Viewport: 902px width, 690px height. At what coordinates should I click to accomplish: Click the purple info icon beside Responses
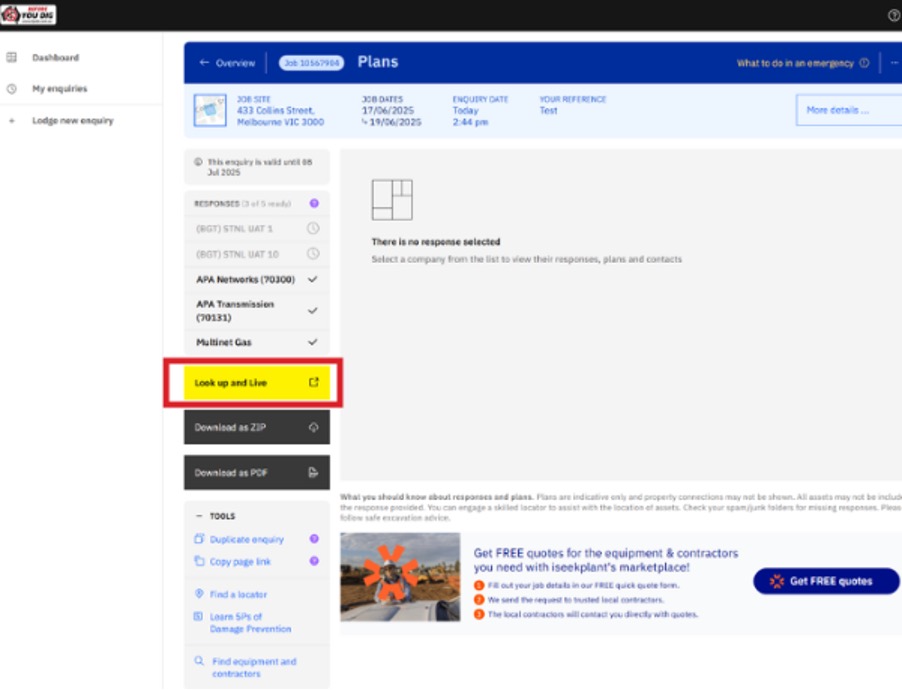point(314,203)
